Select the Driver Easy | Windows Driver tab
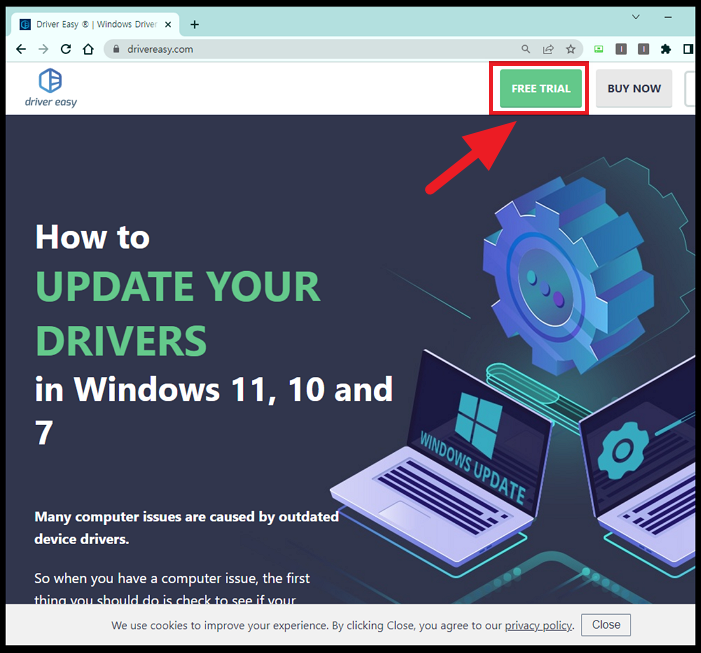Image resolution: width=701 pixels, height=653 pixels. (95, 24)
